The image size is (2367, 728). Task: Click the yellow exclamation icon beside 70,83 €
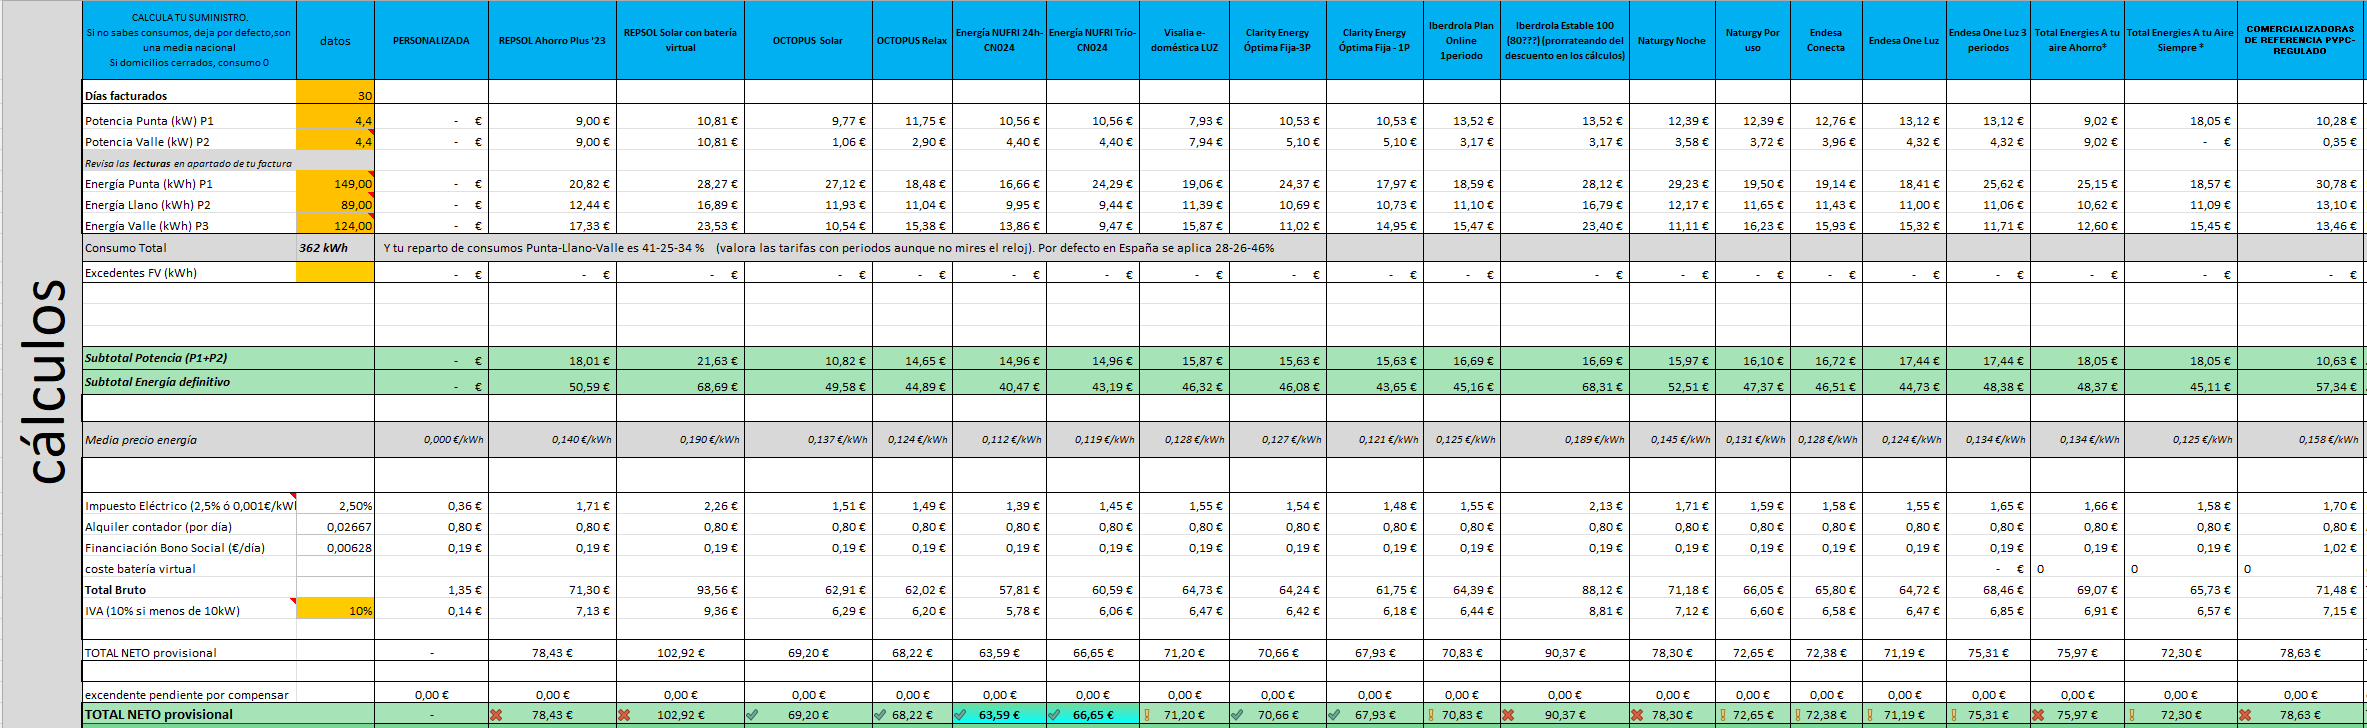point(1432,715)
